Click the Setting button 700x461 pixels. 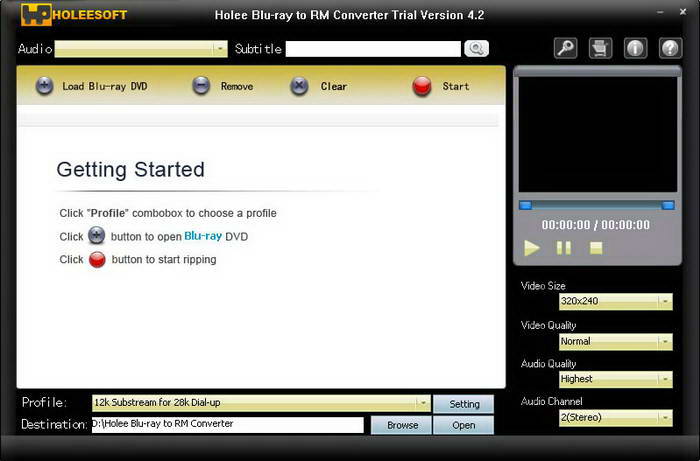pos(464,404)
